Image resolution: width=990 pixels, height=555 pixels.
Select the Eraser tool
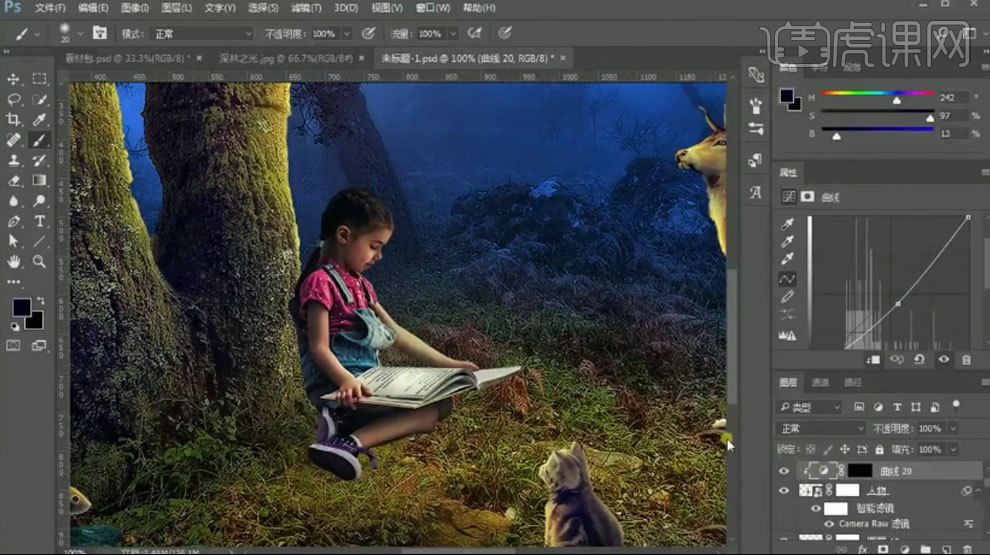[x=13, y=181]
